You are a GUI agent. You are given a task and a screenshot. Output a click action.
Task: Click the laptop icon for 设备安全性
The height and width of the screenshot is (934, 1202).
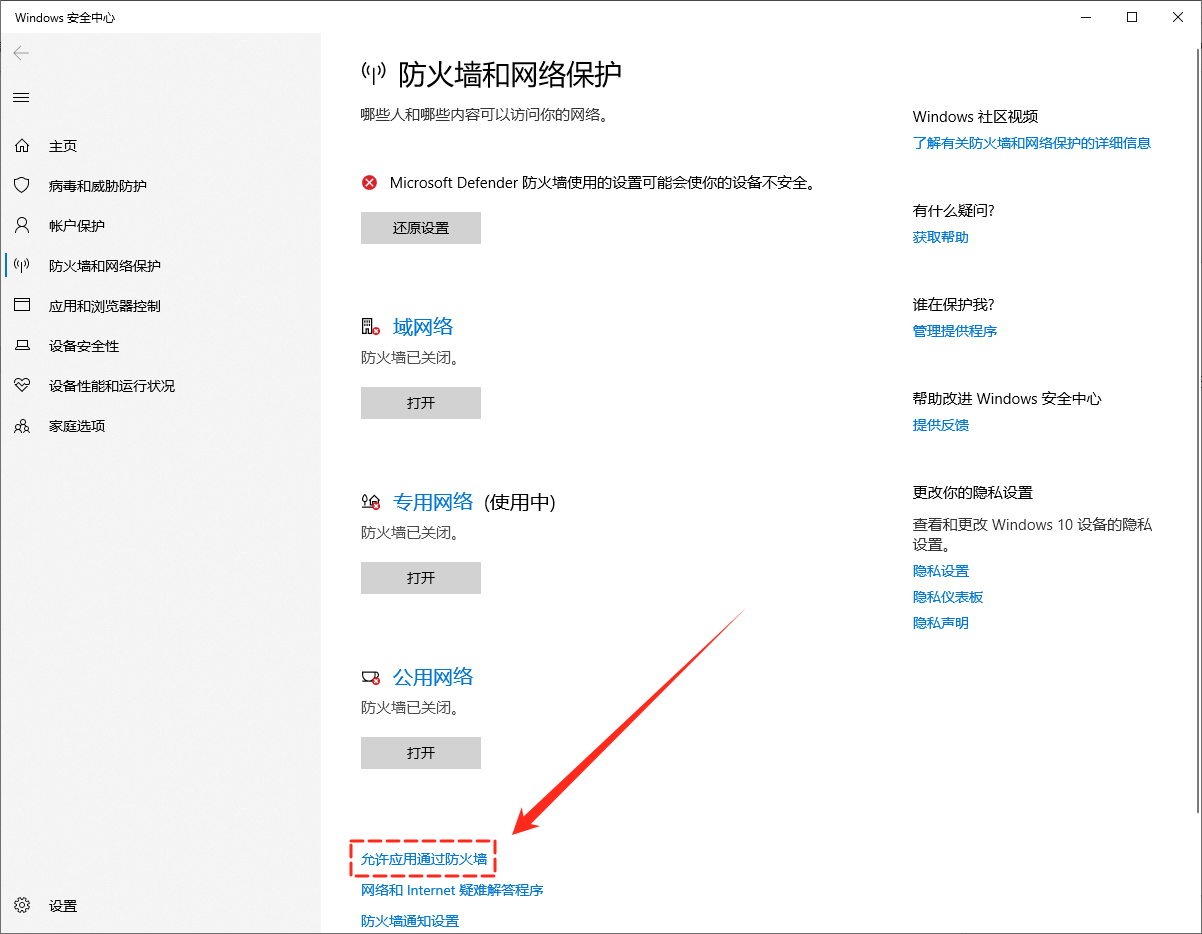pos(22,346)
